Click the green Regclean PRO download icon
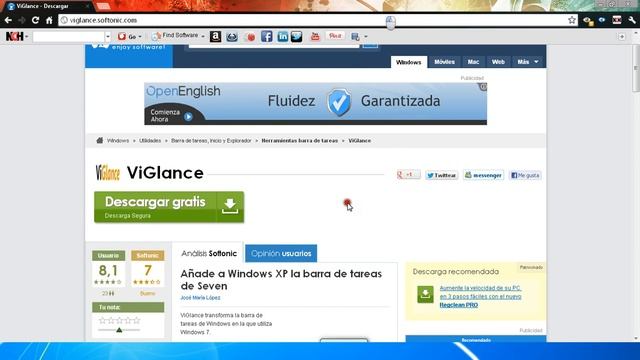640x360 pixels. click(425, 294)
